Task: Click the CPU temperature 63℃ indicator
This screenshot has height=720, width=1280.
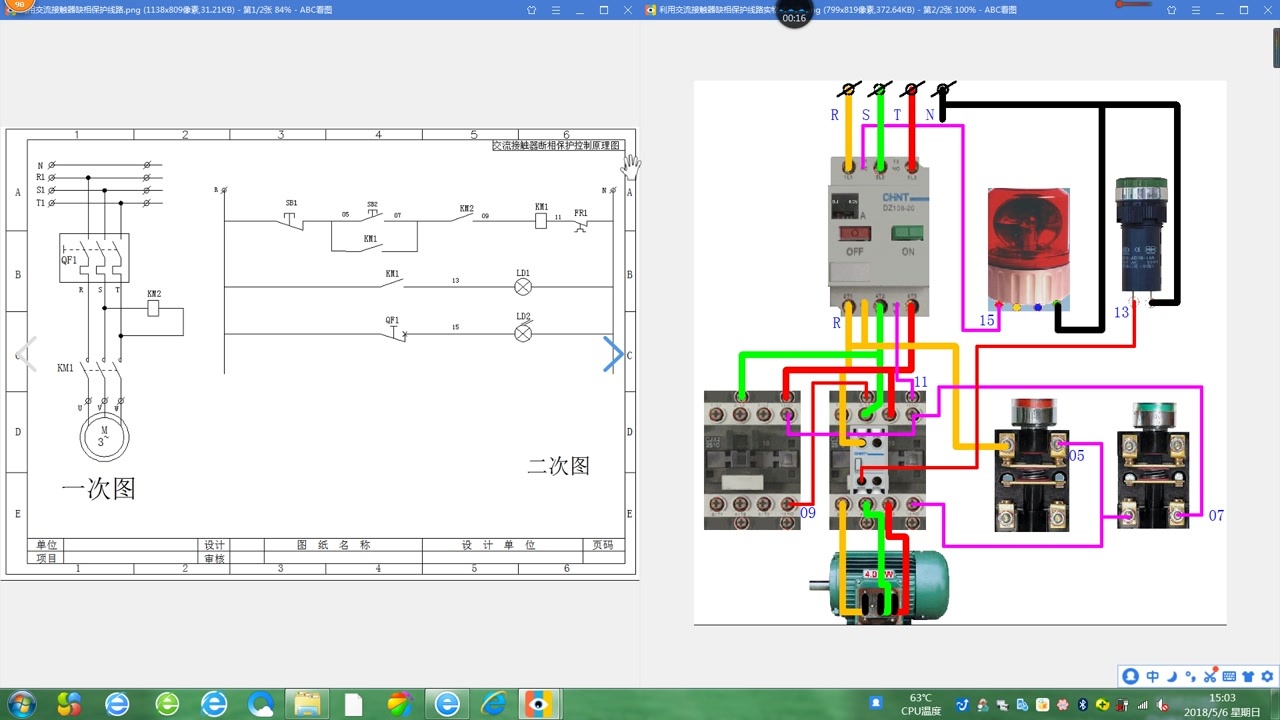Action: pyautogui.click(x=921, y=704)
